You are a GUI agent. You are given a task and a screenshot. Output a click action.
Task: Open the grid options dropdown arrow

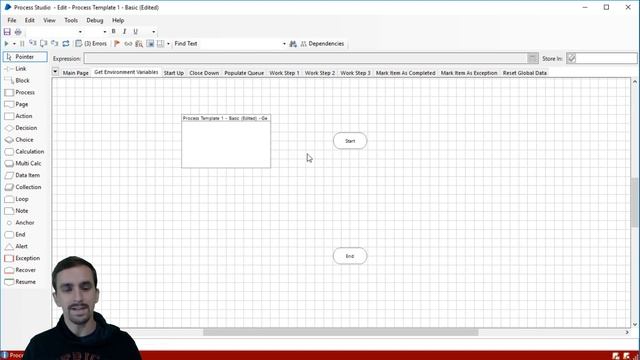point(168,44)
